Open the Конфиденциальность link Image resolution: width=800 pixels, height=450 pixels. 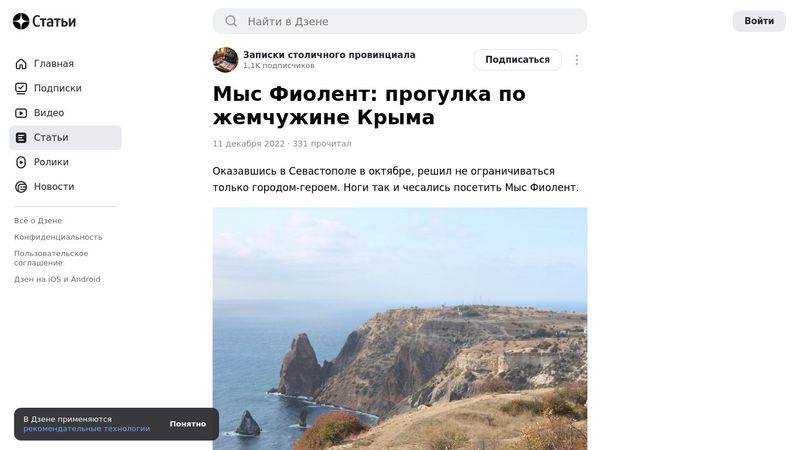(58, 237)
